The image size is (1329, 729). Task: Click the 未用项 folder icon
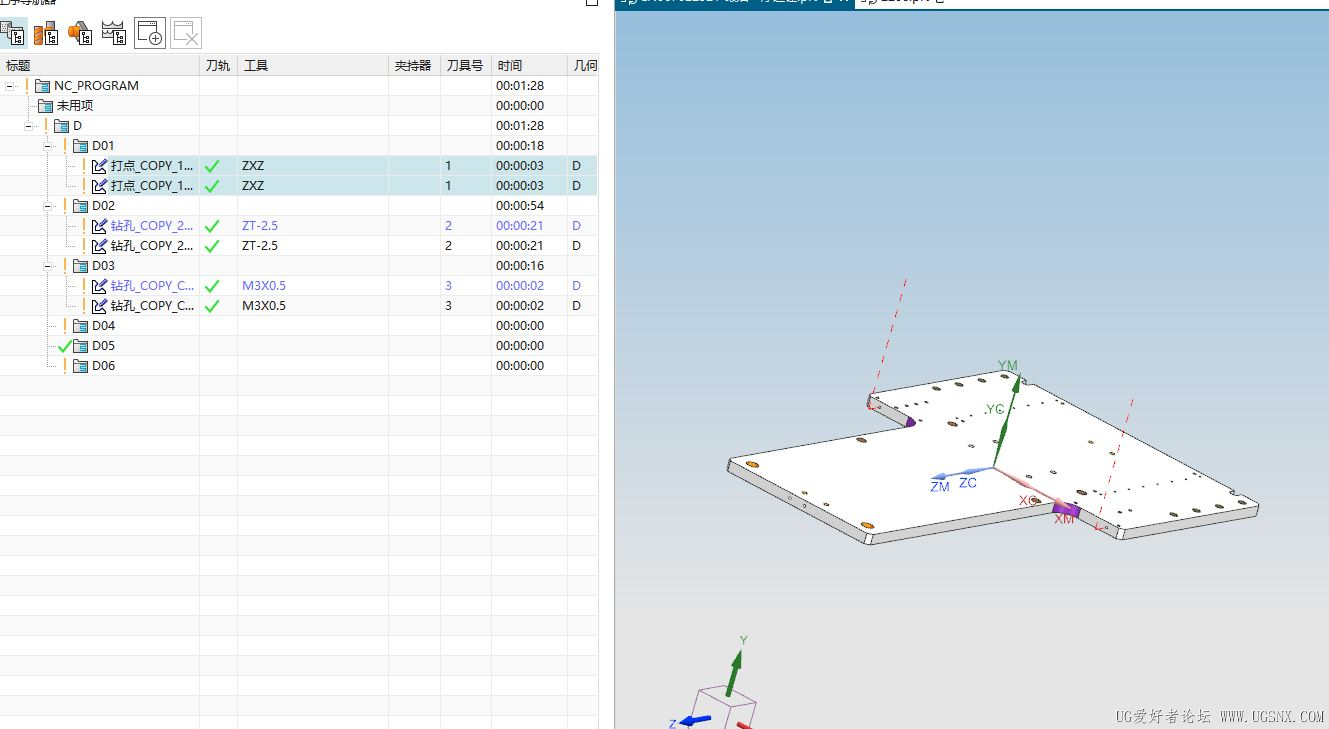tap(45, 106)
